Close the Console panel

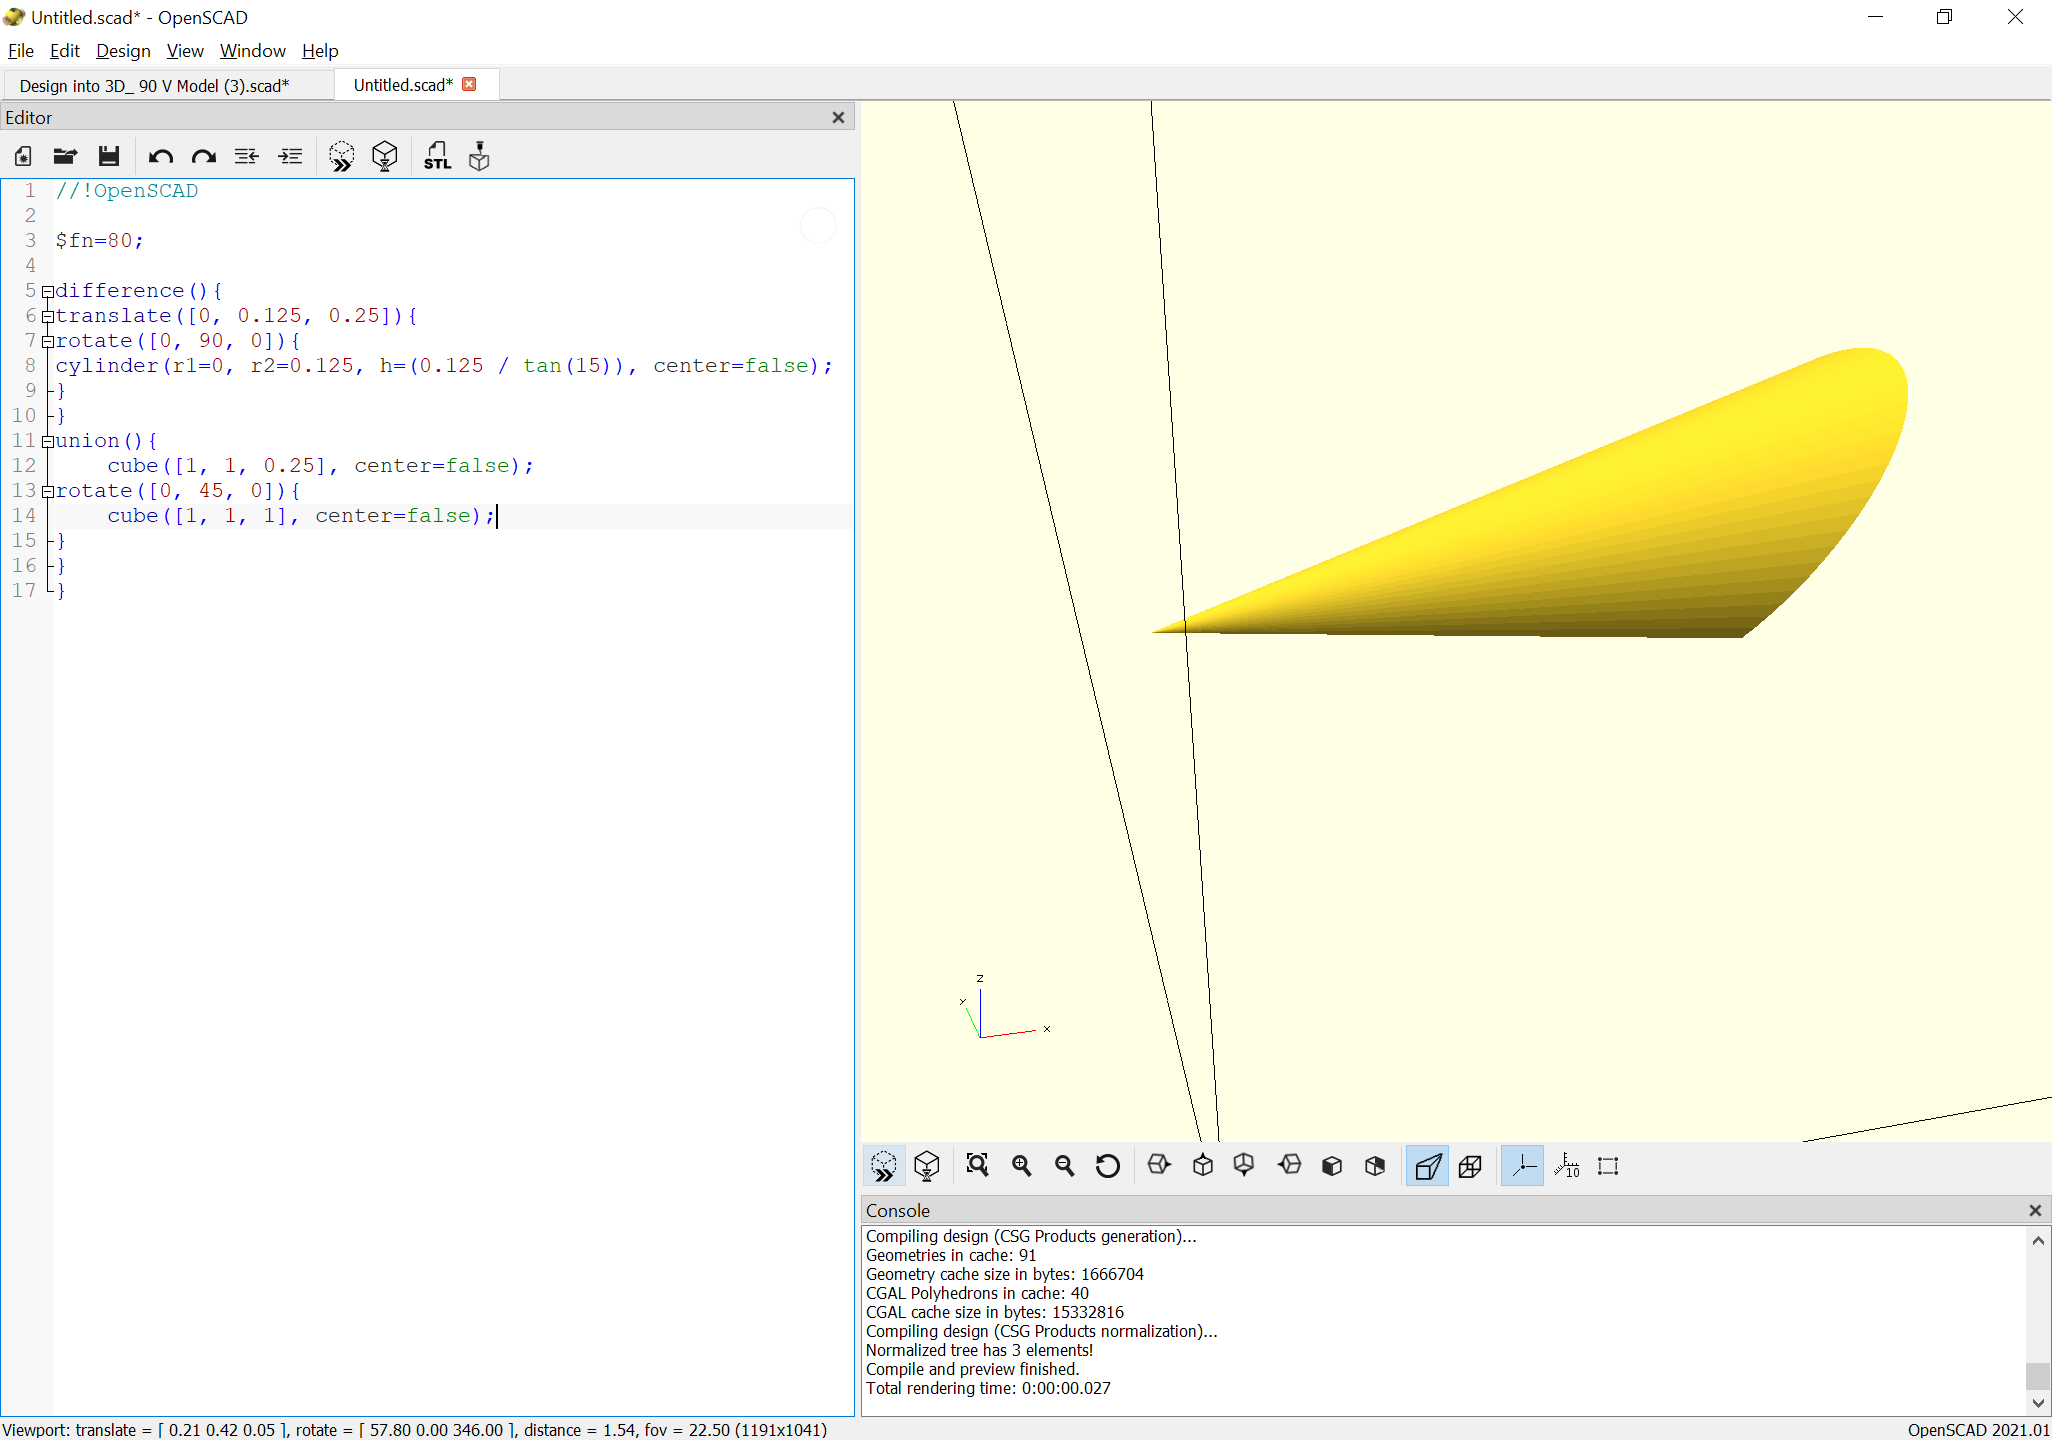2034,1210
